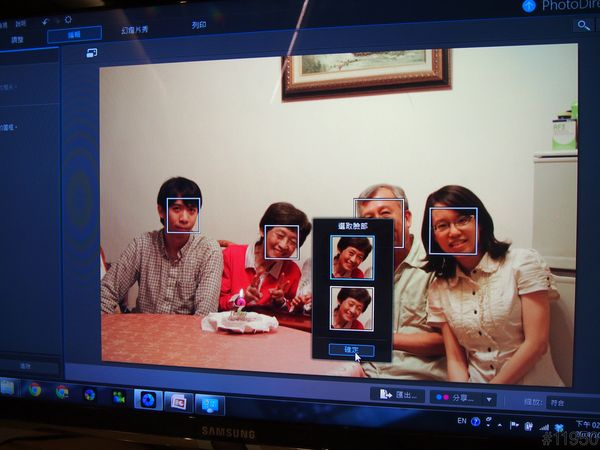The width and height of the screenshot is (600, 450).
Task: Click the PhotoDirector update arrow icon
Action: [x=529, y=6]
